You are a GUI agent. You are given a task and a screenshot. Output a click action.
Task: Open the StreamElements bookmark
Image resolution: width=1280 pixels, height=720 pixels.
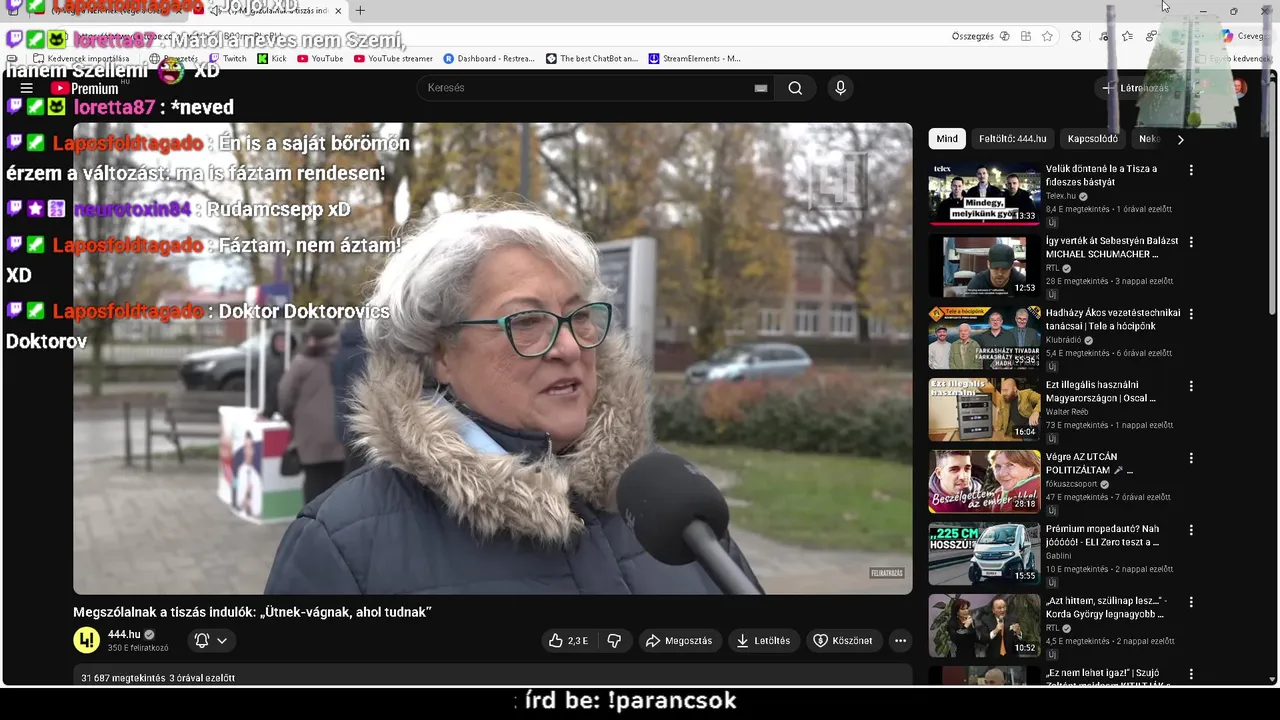coord(695,58)
